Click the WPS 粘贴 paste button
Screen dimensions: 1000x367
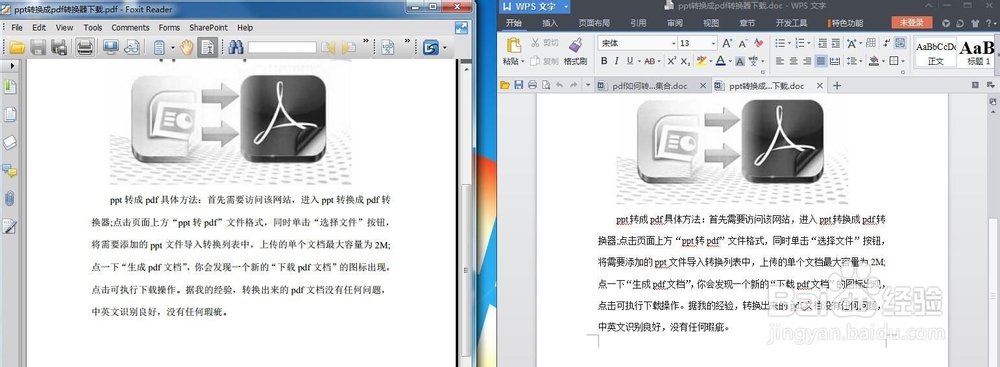(513, 51)
